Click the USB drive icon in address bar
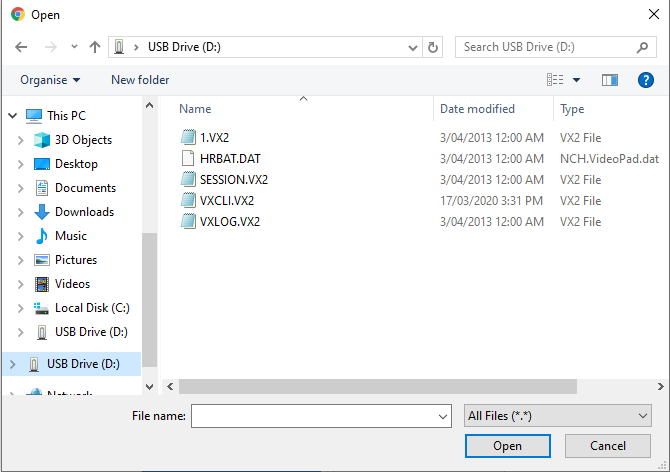This screenshot has height=472, width=670. [x=119, y=47]
